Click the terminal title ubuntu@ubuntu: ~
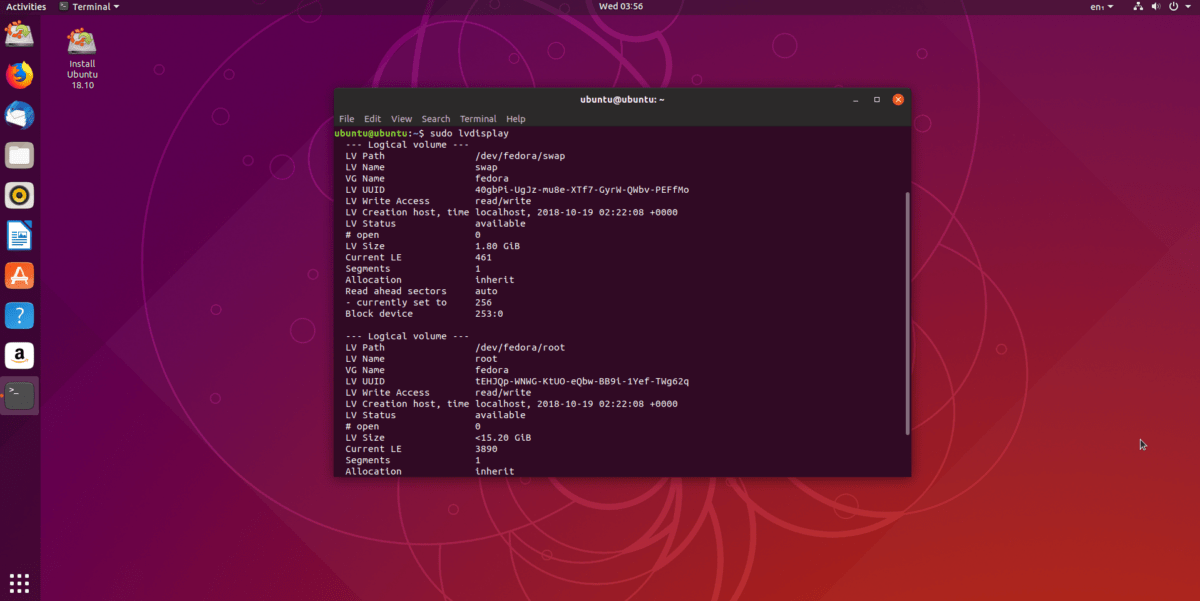This screenshot has width=1200, height=601. tap(622, 100)
